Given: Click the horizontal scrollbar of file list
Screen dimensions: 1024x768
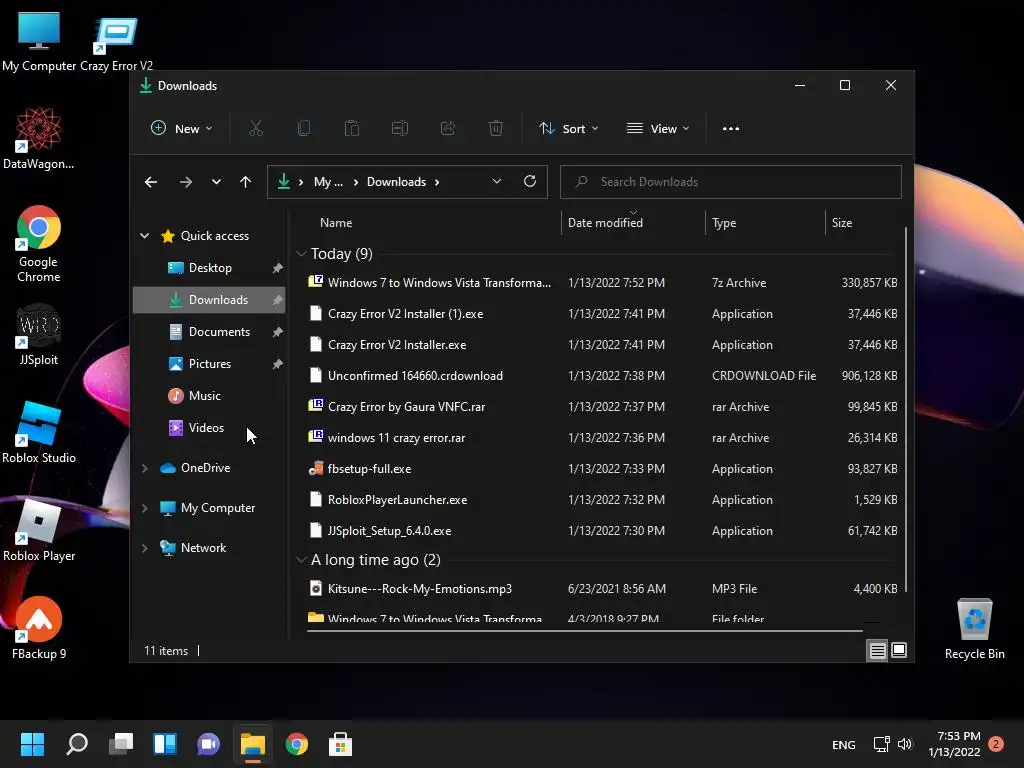Looking at the screenshot, I should click(584, 631).
